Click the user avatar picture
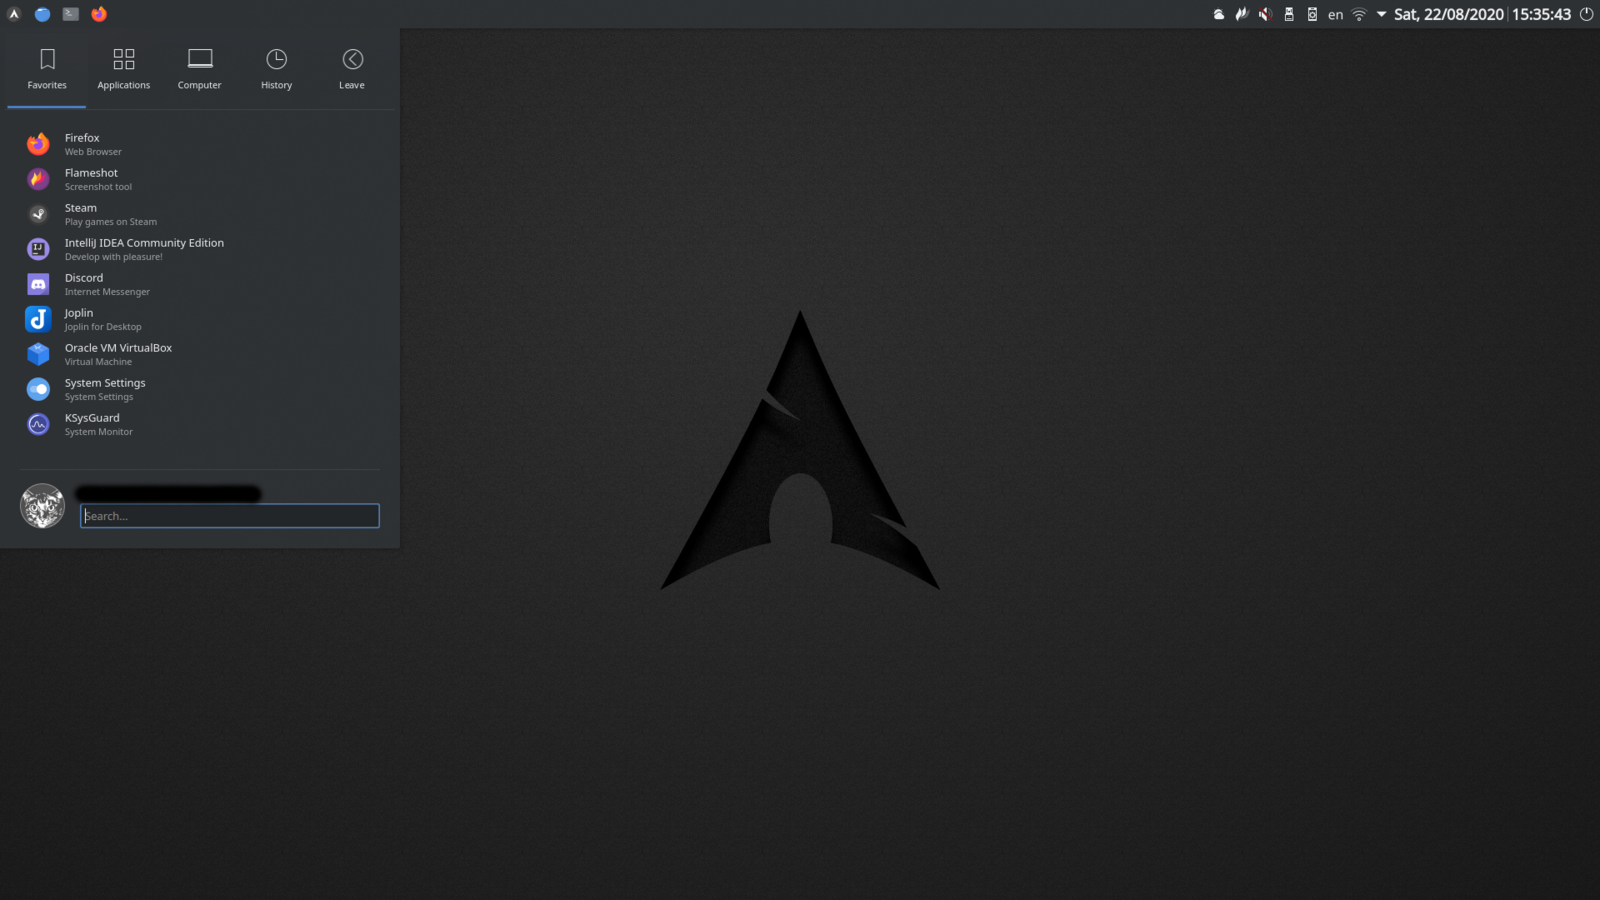The image size is (1600, 900). point(42,506)
